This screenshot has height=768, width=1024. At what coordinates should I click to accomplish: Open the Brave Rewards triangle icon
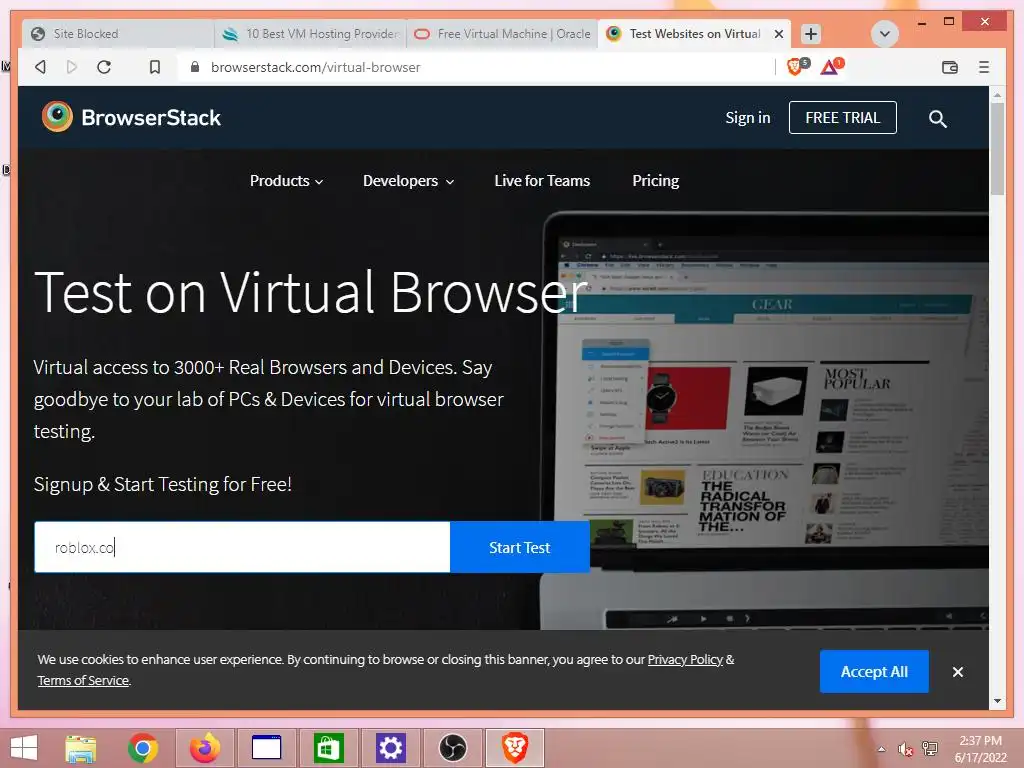click(831, 66)
